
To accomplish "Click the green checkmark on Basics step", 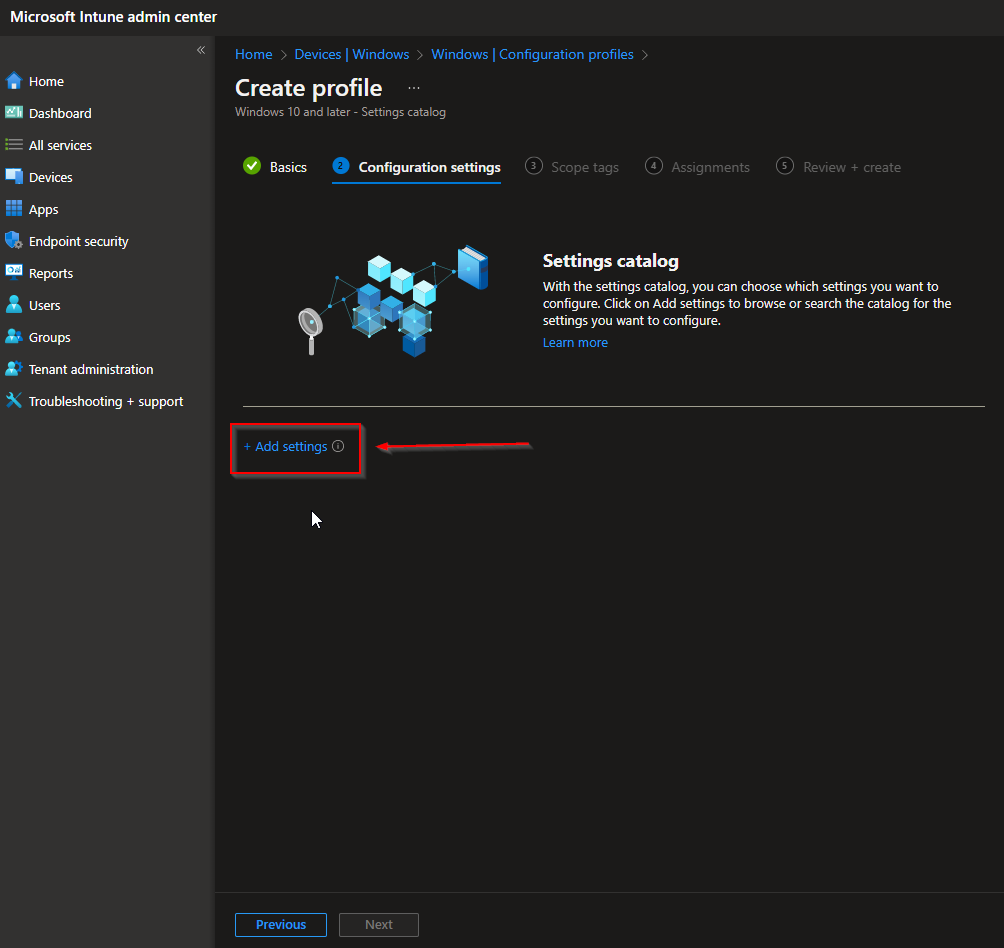I will 252,166.
